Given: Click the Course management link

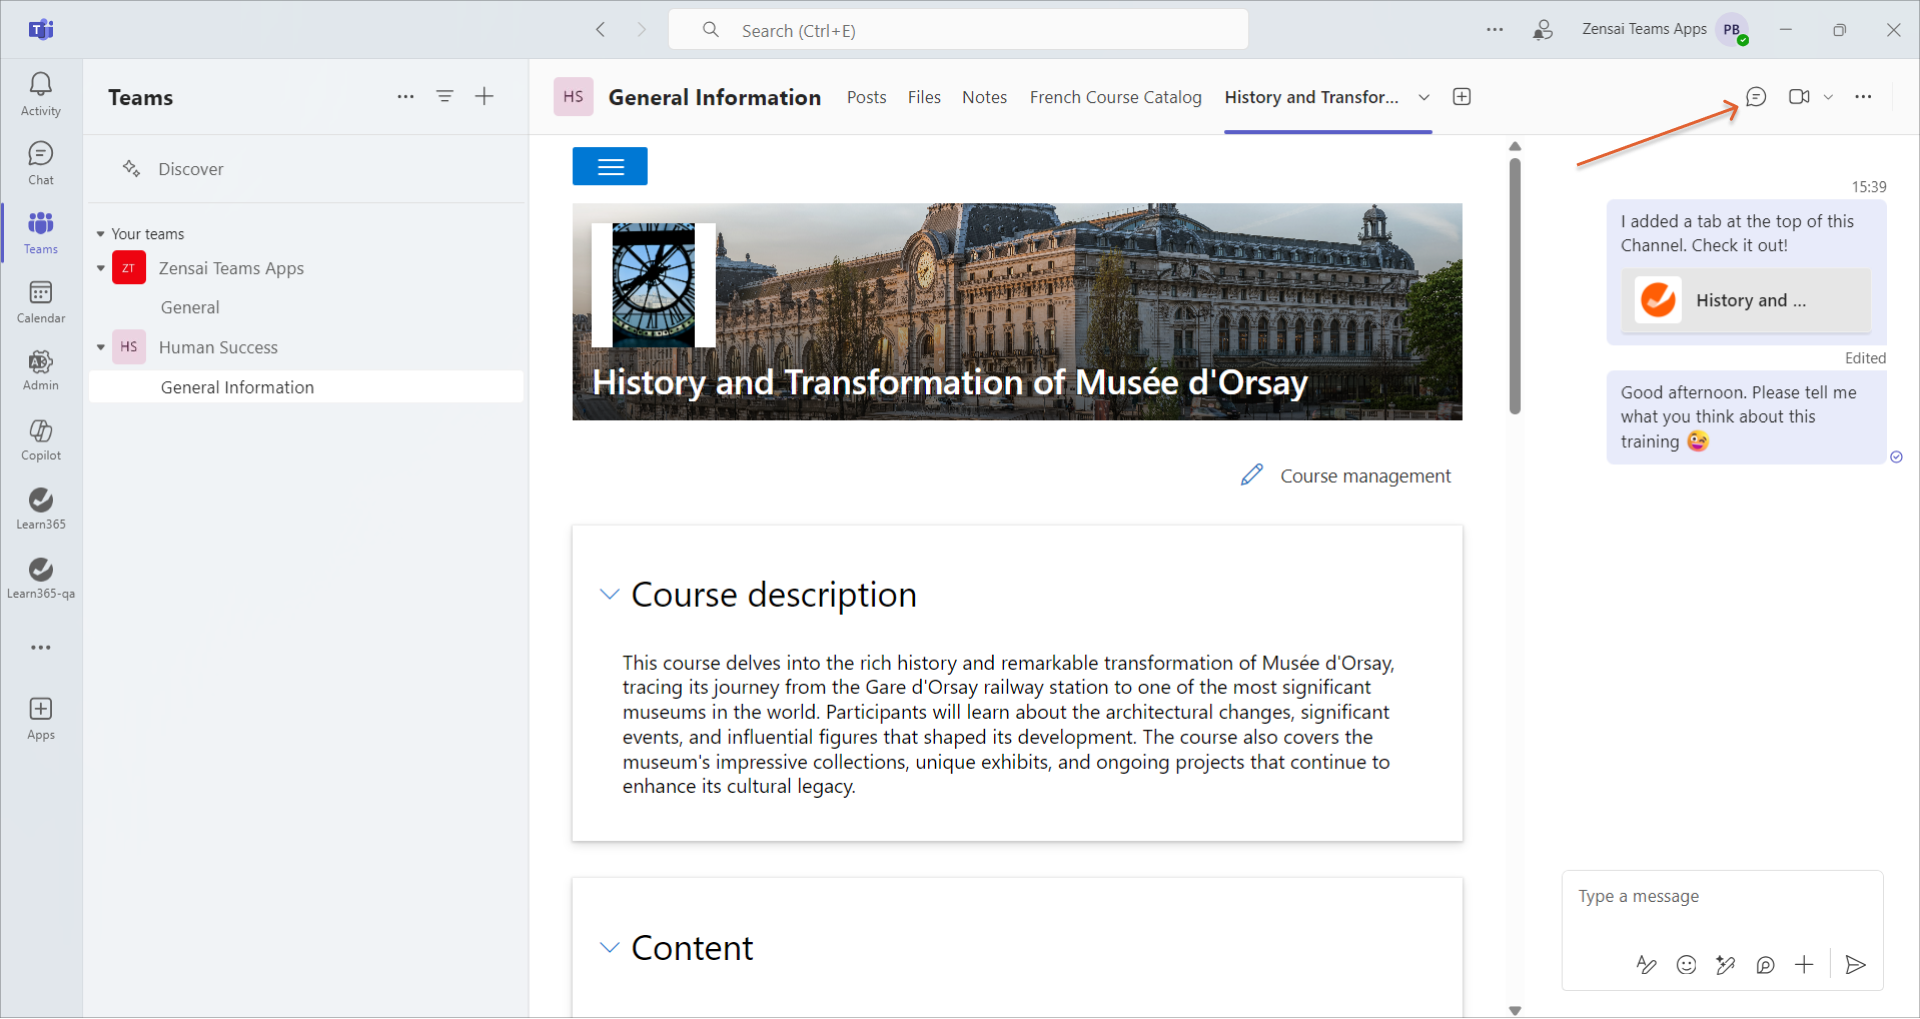Looking at the screenshot, I should 1364,476.
